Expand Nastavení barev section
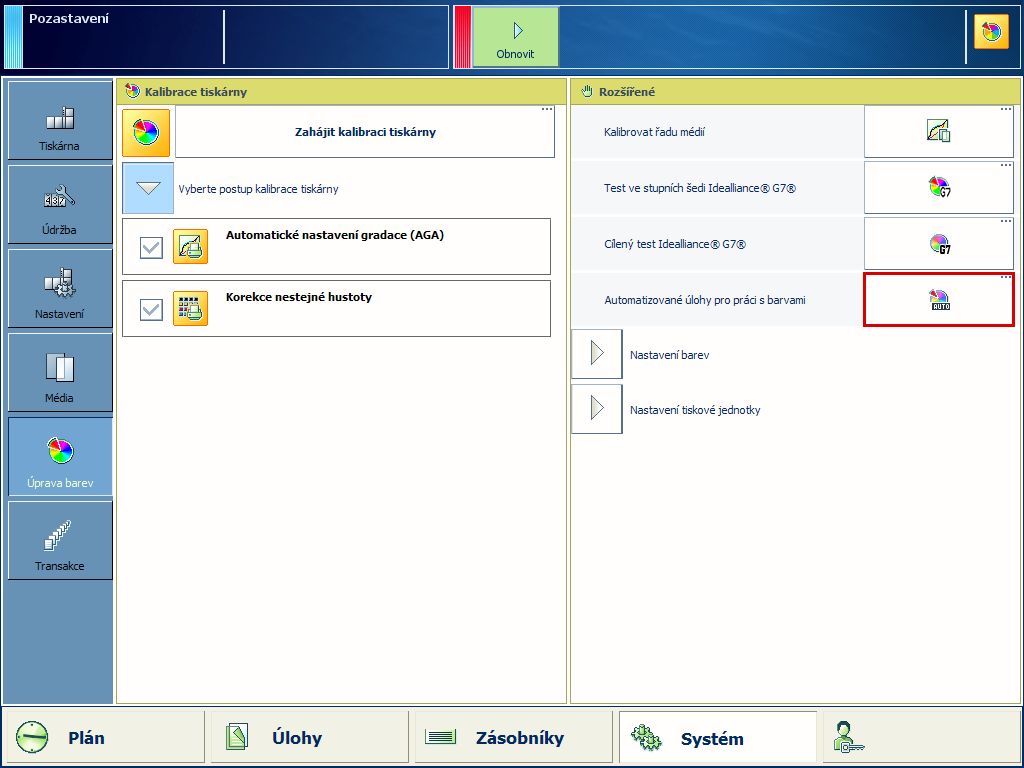 coord(597,354)
